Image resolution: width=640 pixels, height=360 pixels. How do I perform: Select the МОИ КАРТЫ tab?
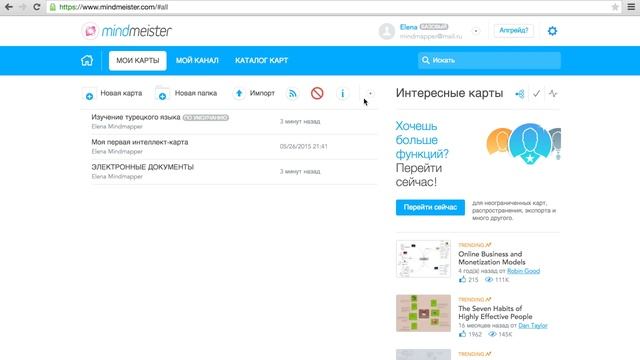(x=138, y=60)
